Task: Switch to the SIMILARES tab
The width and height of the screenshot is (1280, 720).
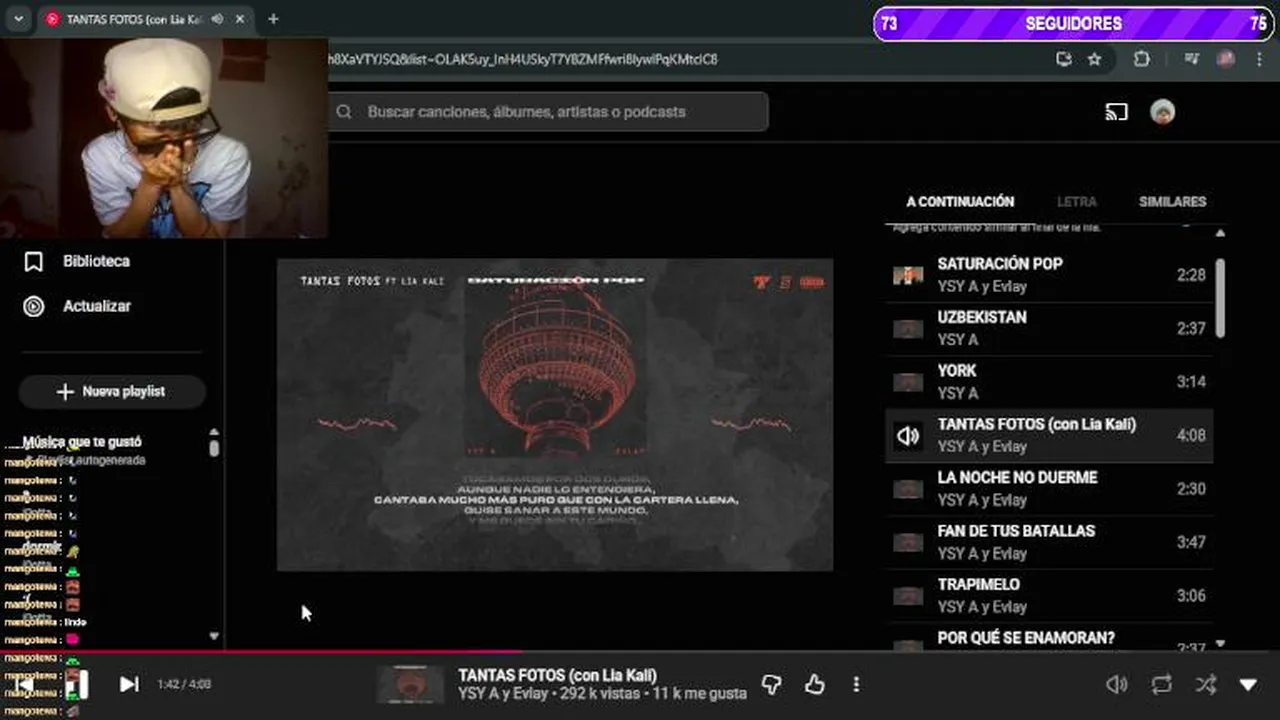Action: pyautogui.click(x=1172, y=201)
